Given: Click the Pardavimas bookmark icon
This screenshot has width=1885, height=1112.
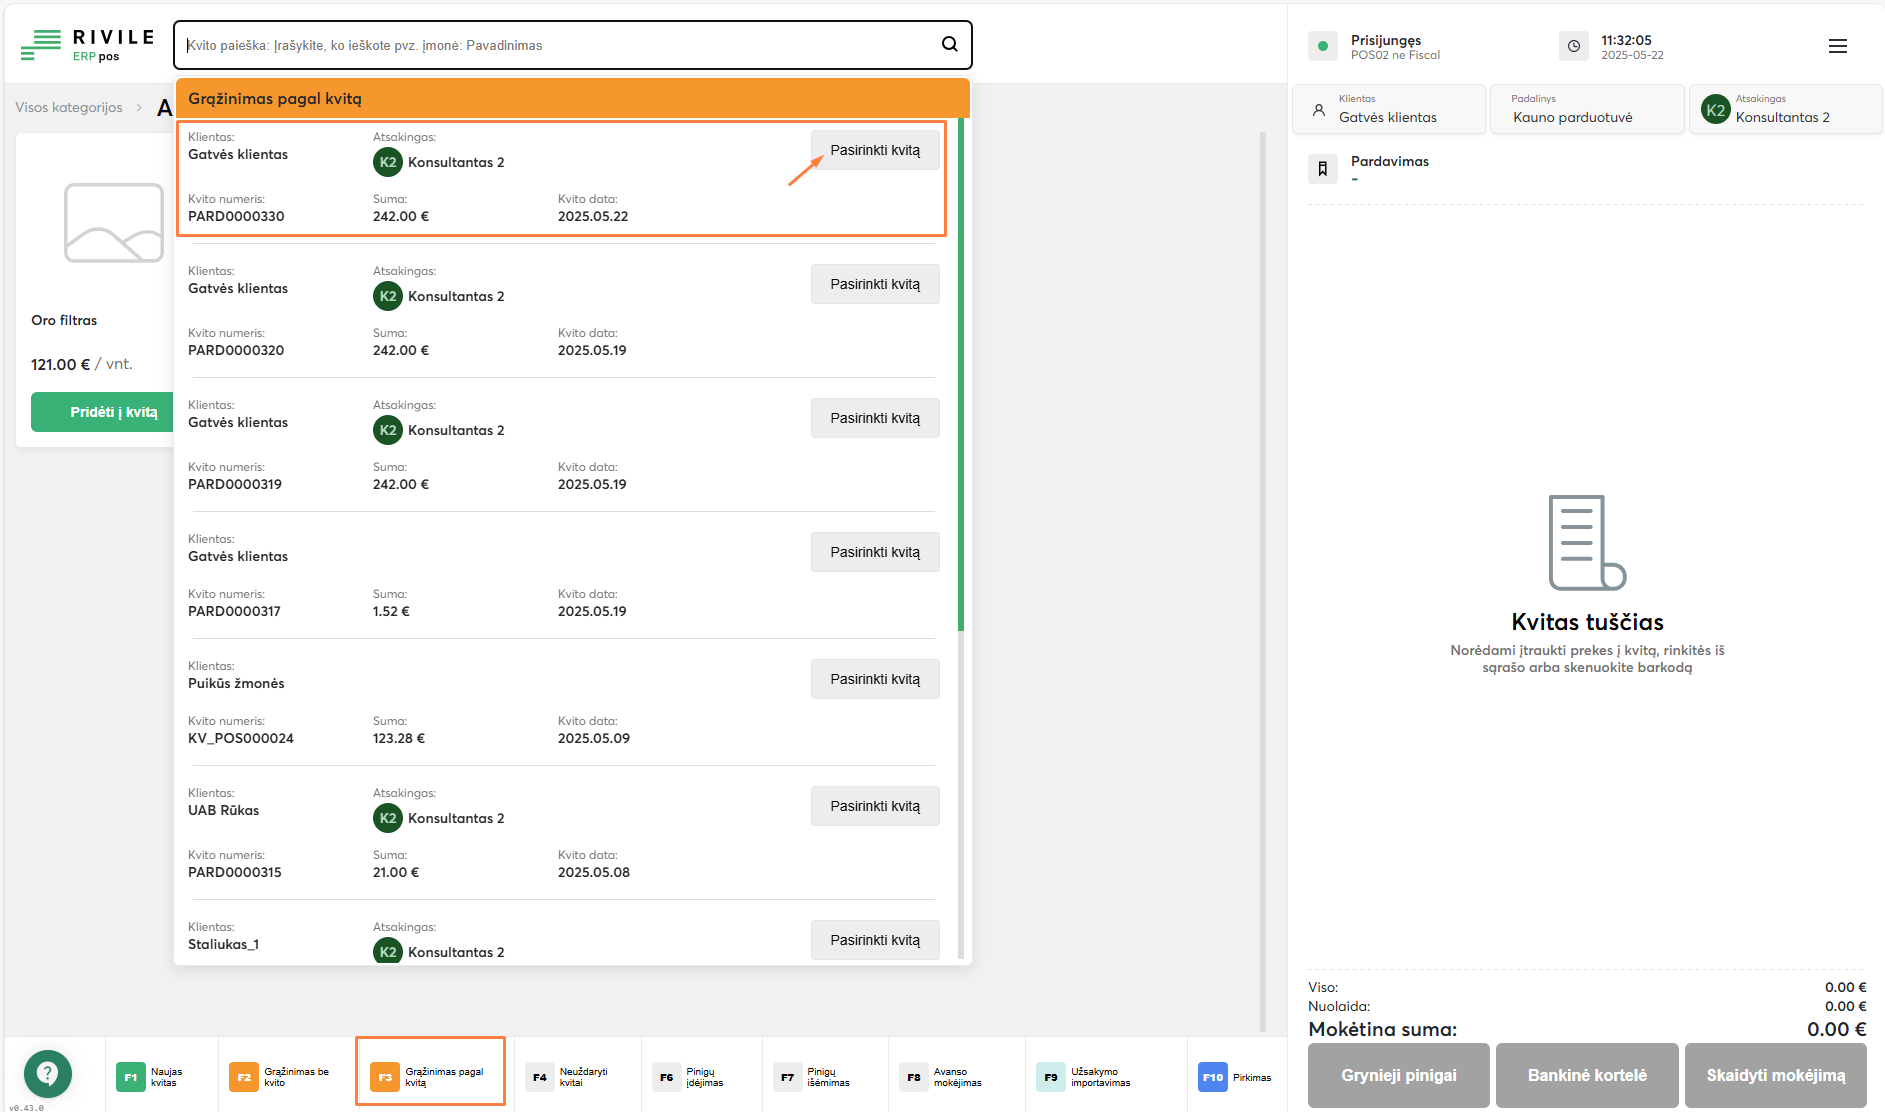Looking at the screenshot, I should pyautogui.click(x=1322, y=169).
